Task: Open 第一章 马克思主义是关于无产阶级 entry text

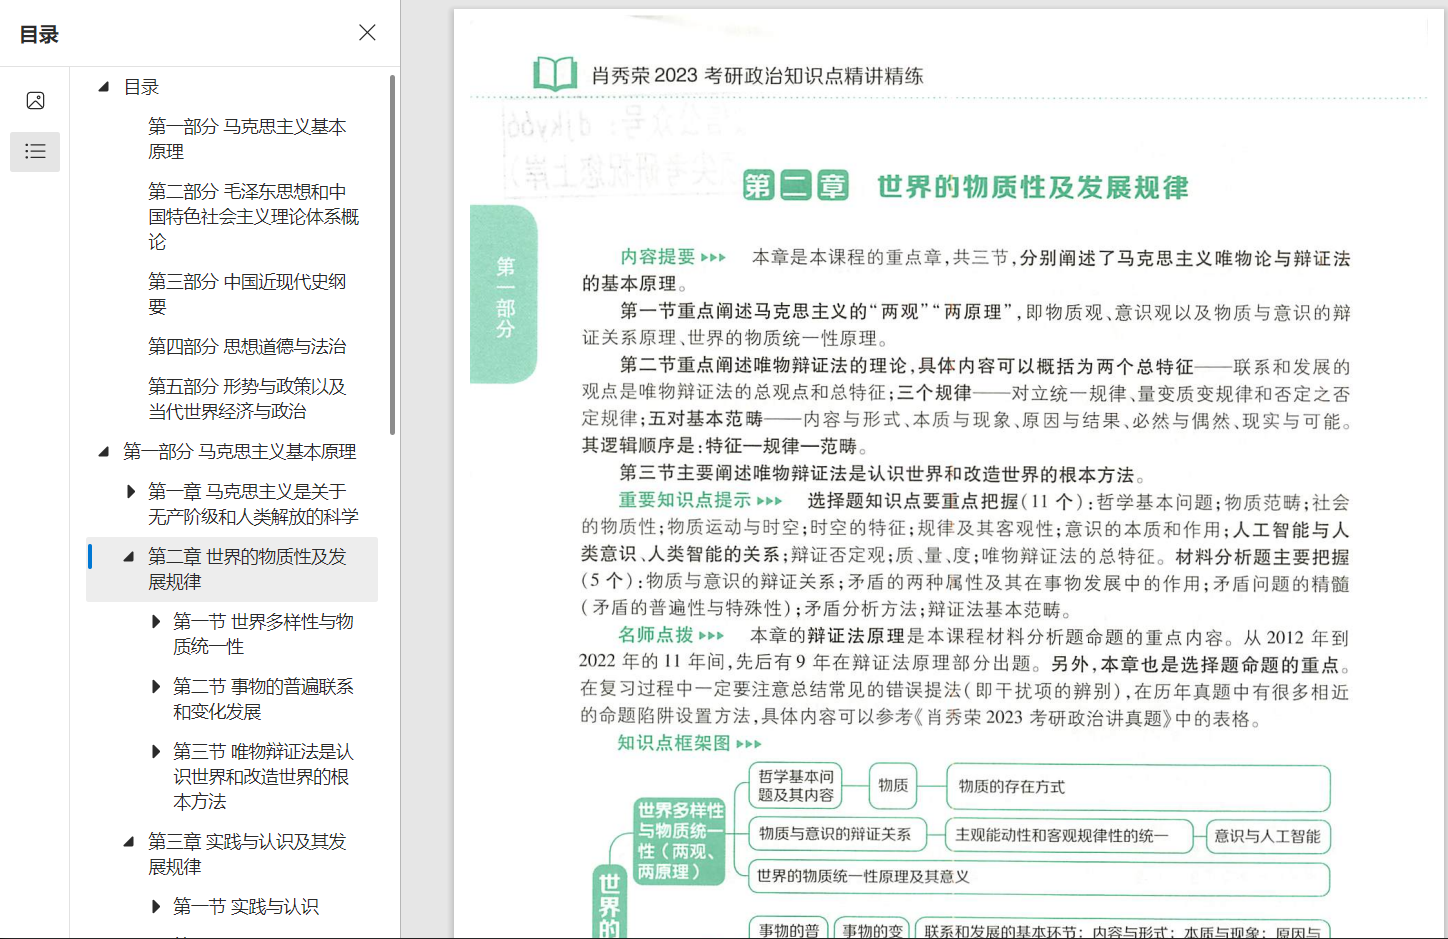Action: (x=253, y=504)
